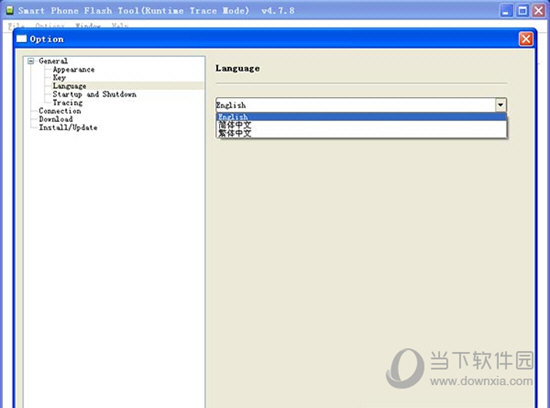Screen dimensions: 550x408
Task: Open Startup and Shutdown settings
Action: (x=94, y=94)
